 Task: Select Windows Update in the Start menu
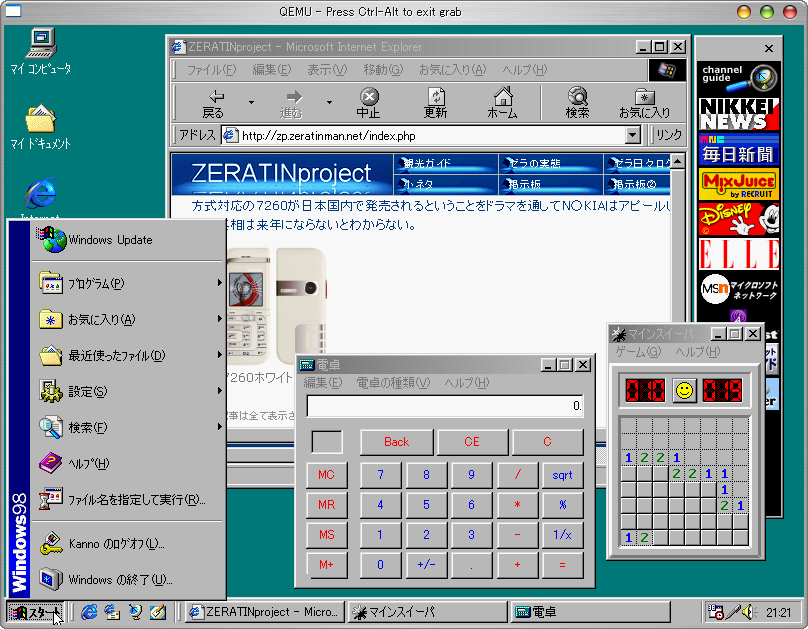point(129,240)
